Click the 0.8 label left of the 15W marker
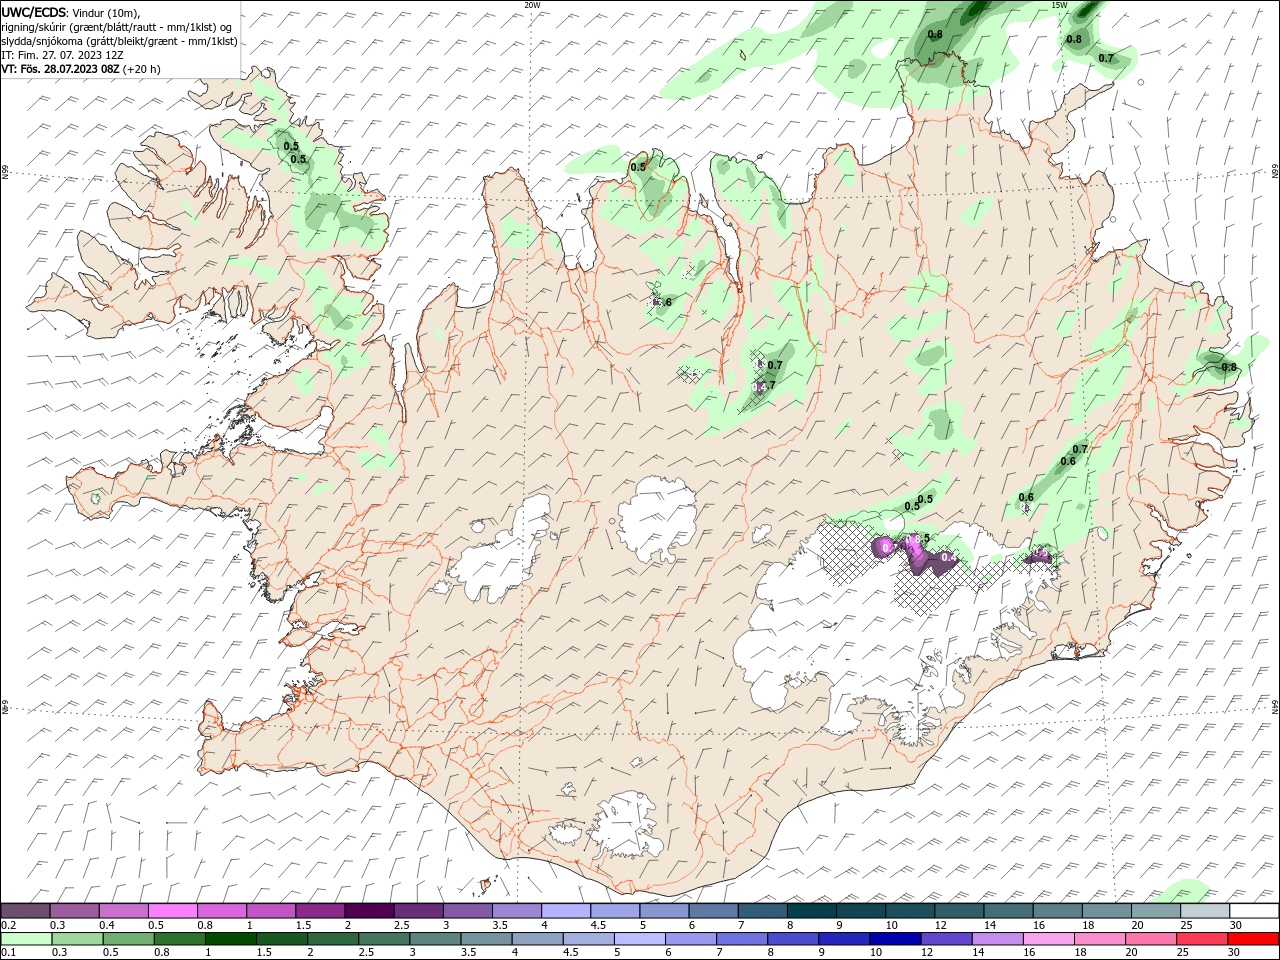Image resolution: width=1280 pixels, height=960 pixels. 936,35
